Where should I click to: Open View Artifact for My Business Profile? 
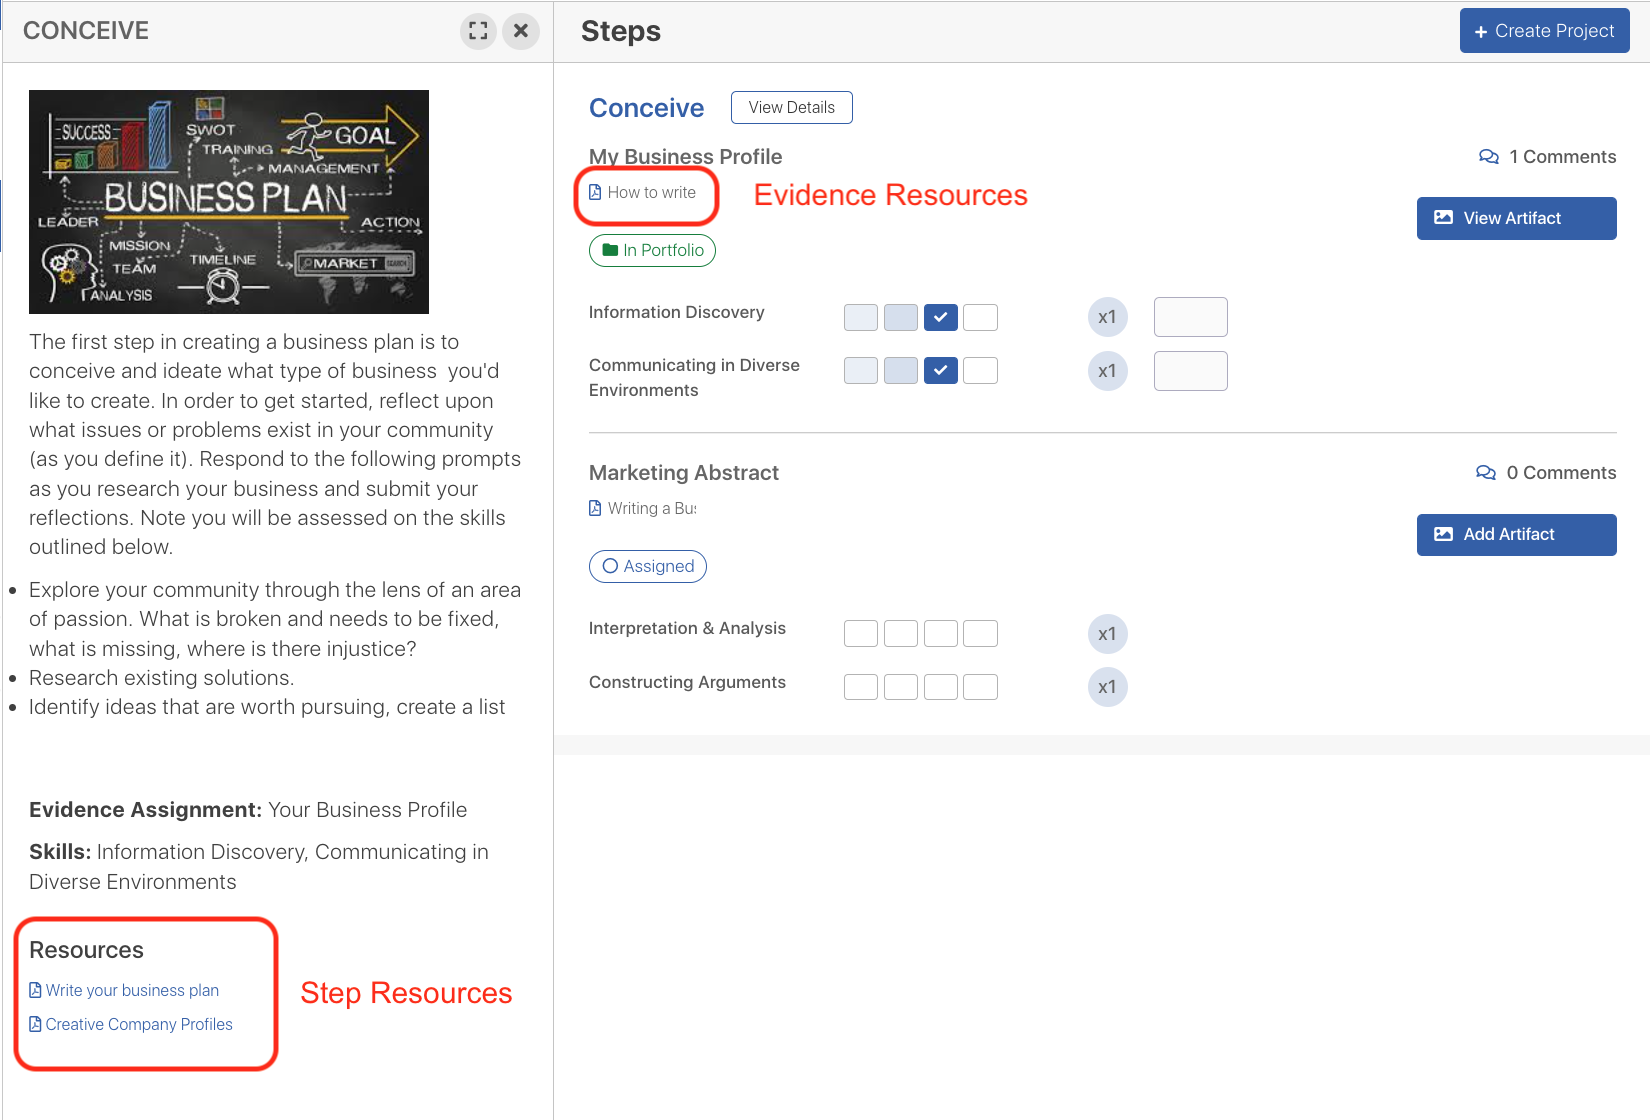click(x=1516, y=218)
